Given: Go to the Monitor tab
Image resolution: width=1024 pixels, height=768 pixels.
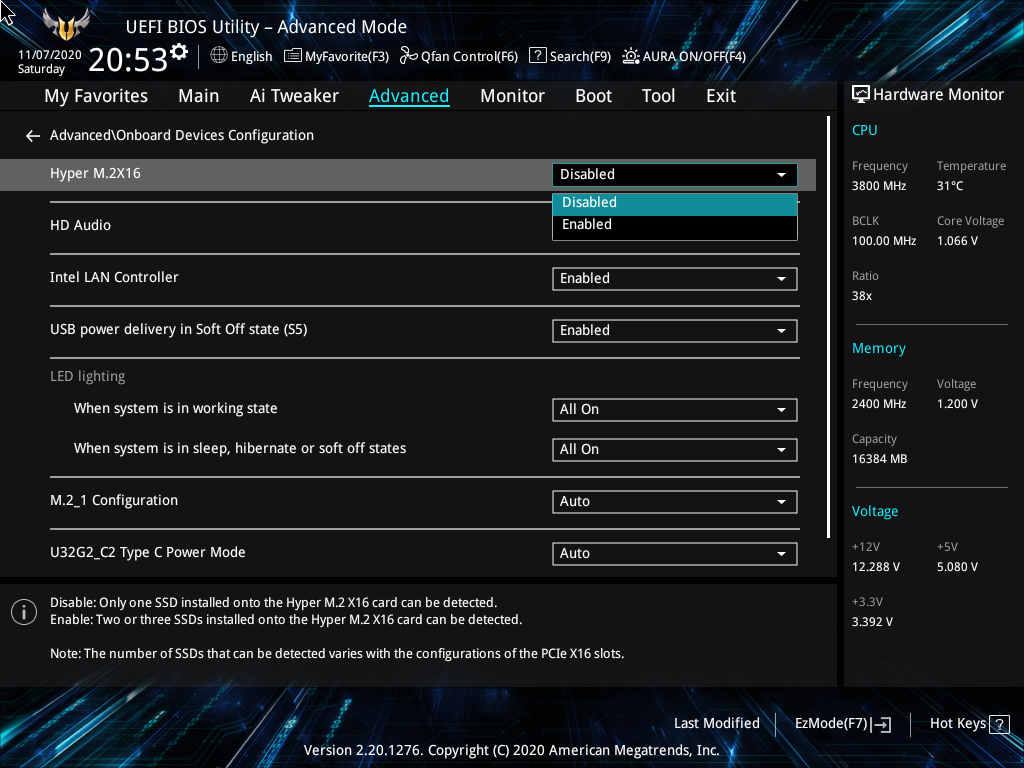Looking at the screenshot, I should [x=512, y=96].
